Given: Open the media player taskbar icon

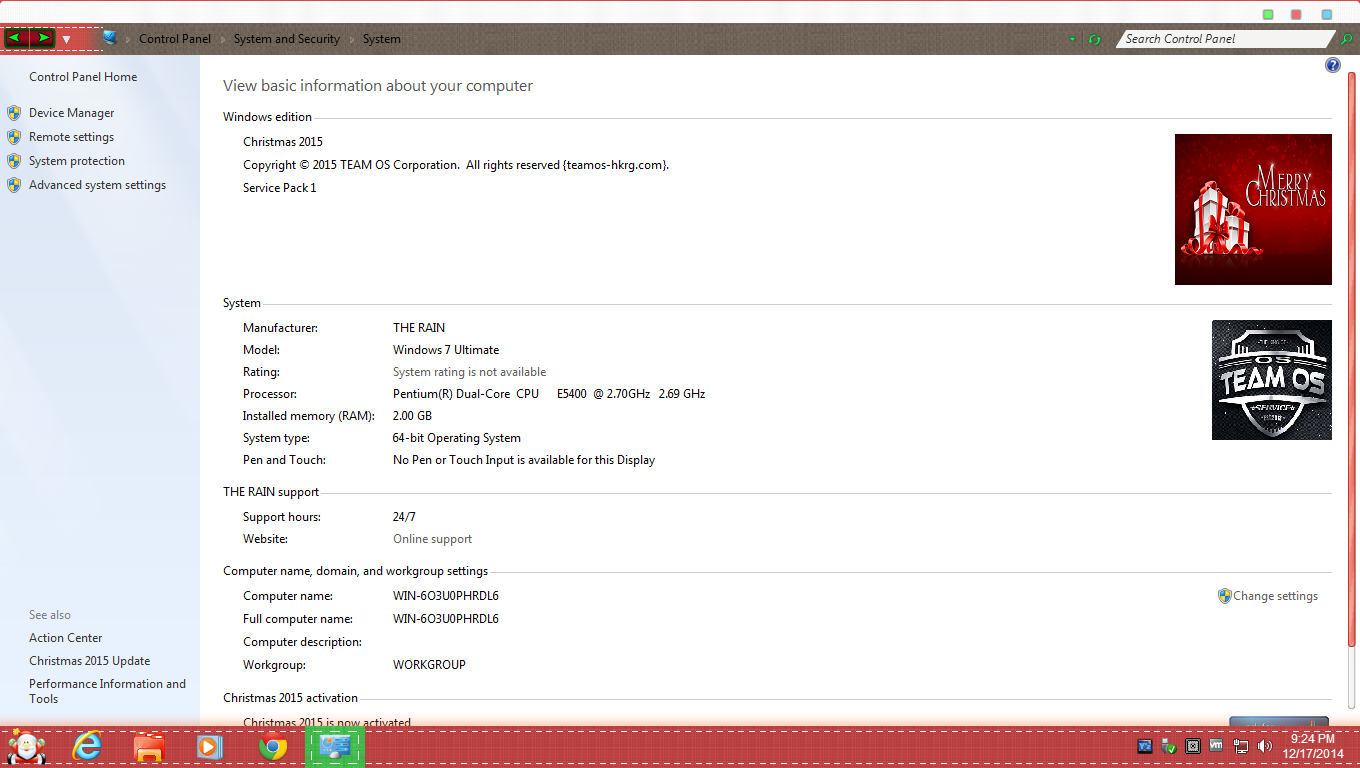Looking at the screenshot, I should tap(209, 746).
